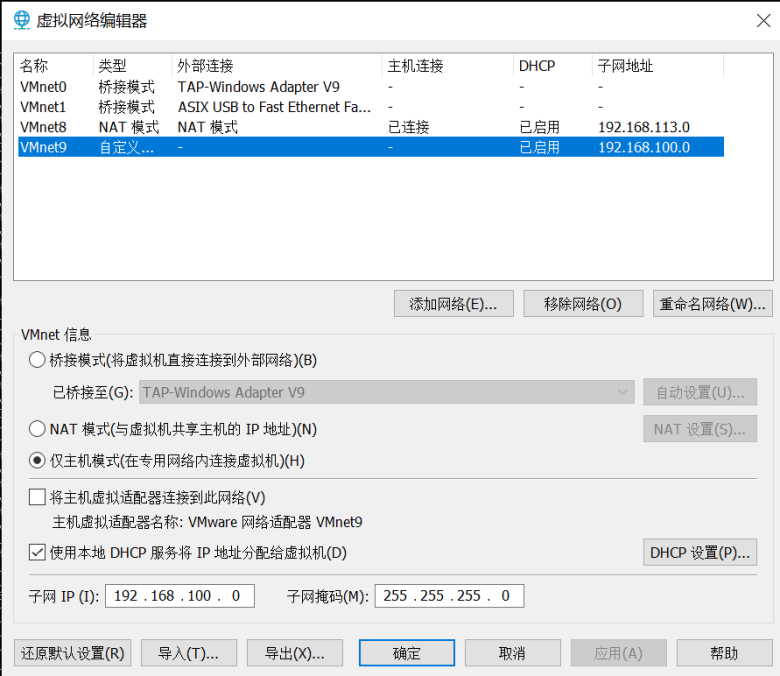The image size is (780, 676).
Task: Choose 仅主机模式 radio button
Action: coord(38,461)
